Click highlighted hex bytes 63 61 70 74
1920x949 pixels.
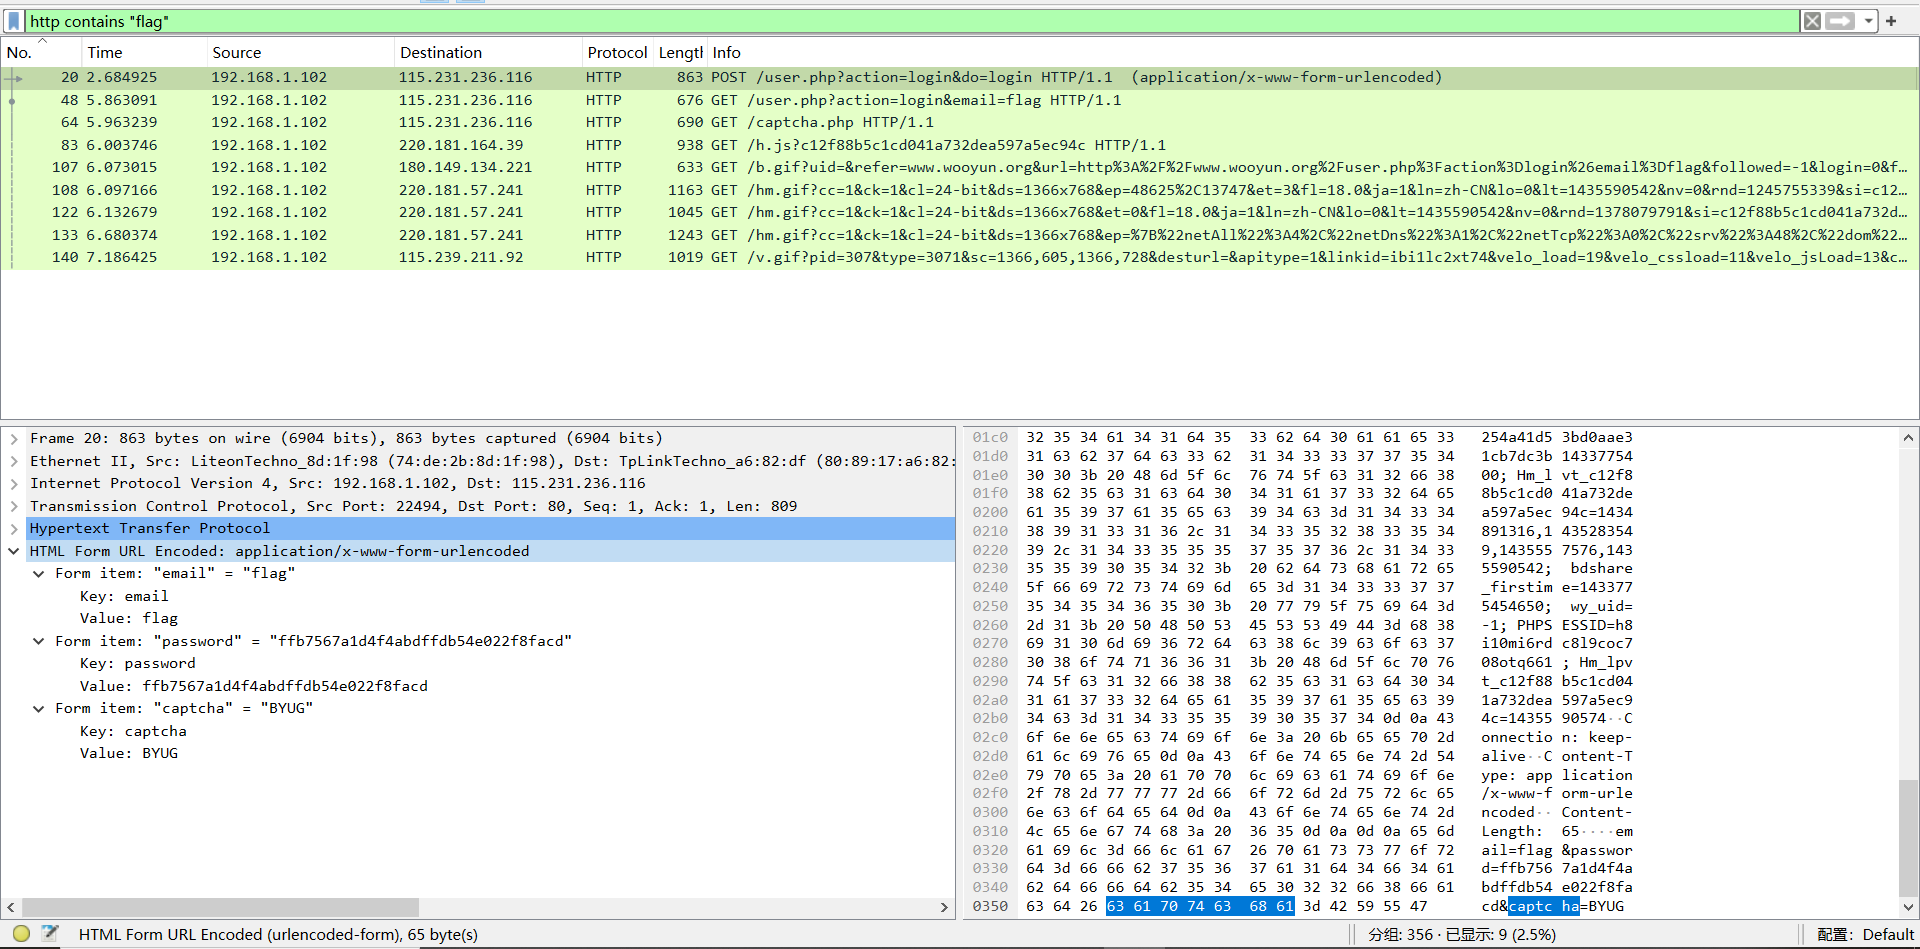tap(1169, 906)
